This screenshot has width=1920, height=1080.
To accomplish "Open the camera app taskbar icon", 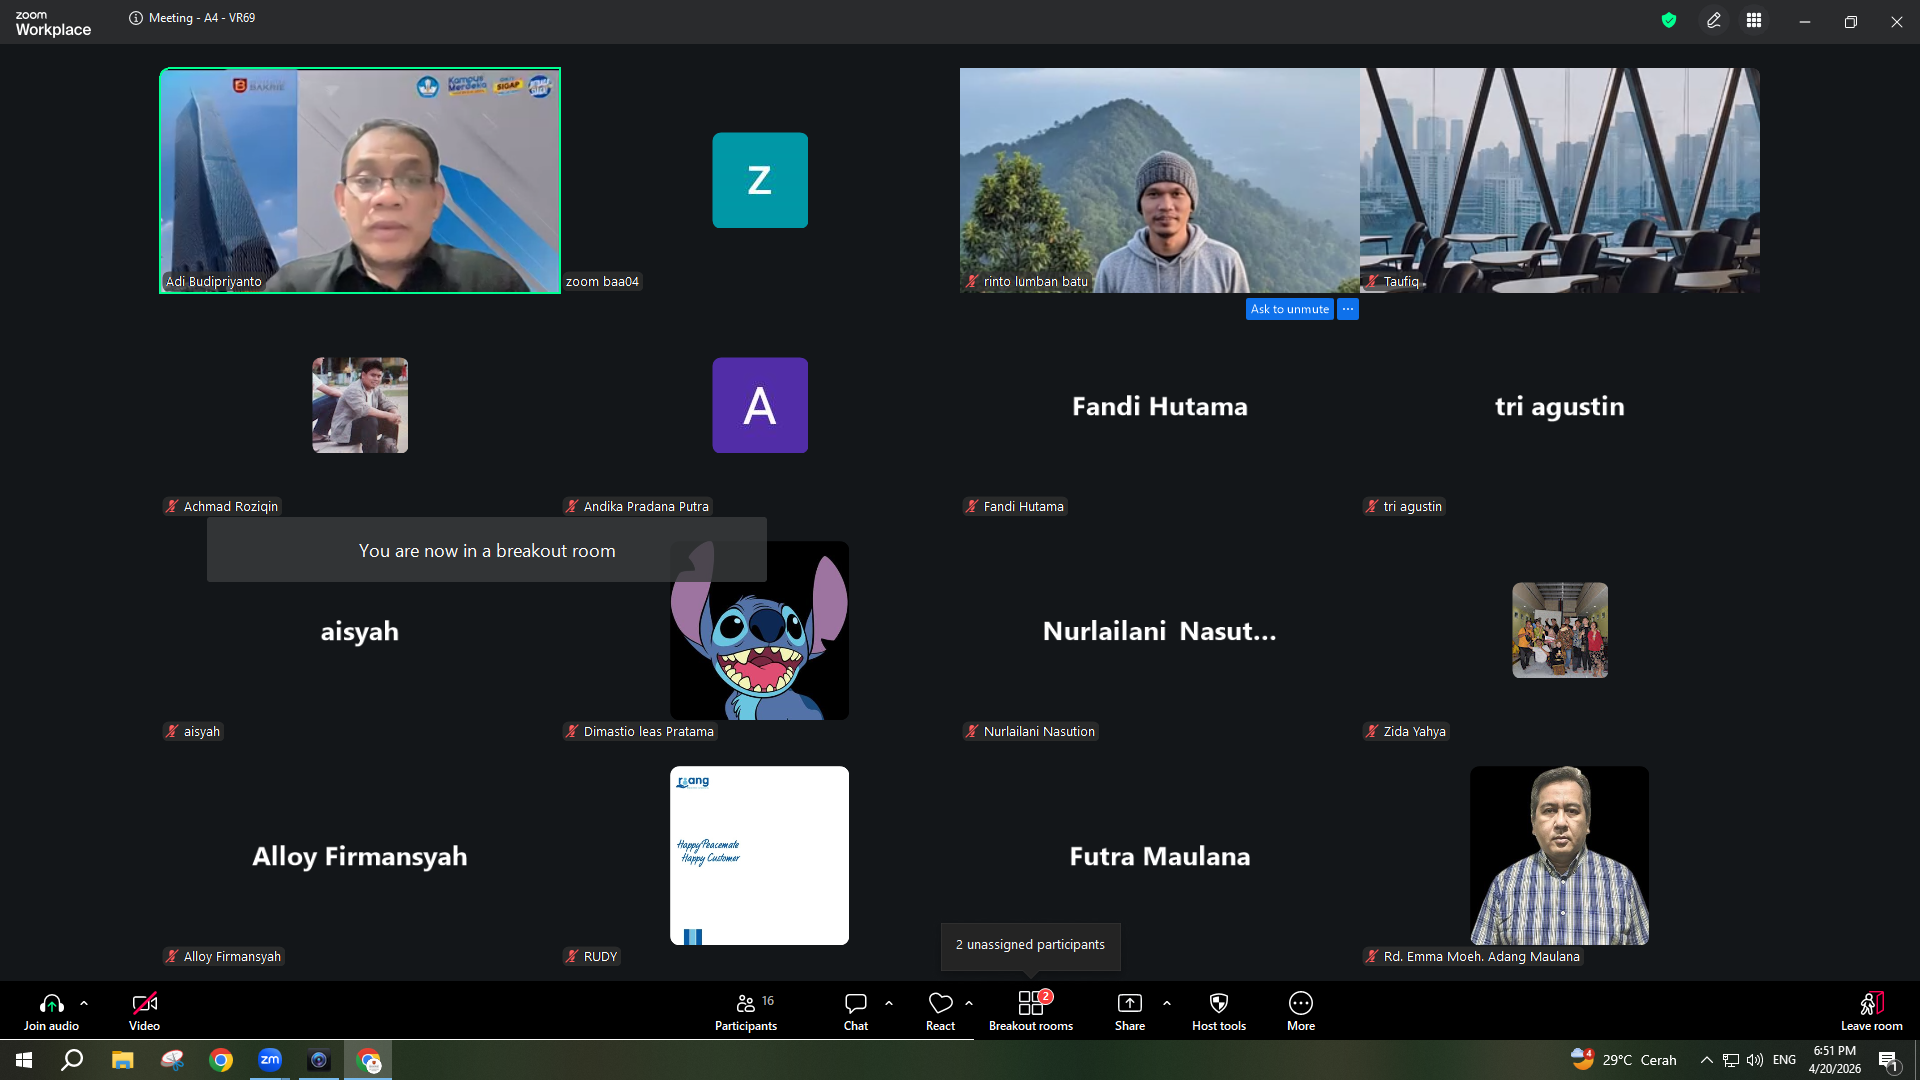I will click(x=319, y=1060).
